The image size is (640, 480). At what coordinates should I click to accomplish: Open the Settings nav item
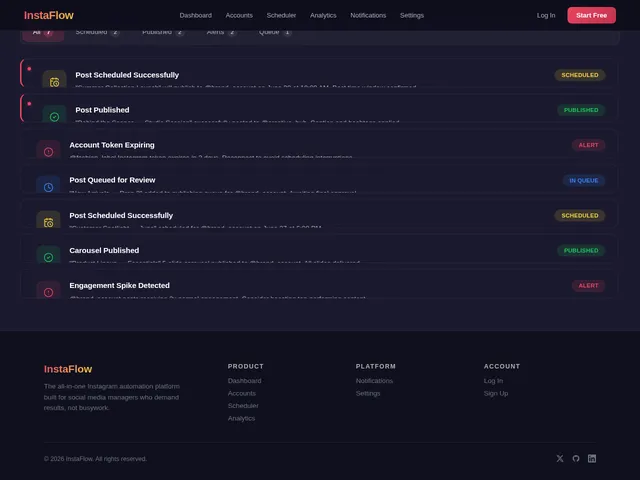[411, 15]
